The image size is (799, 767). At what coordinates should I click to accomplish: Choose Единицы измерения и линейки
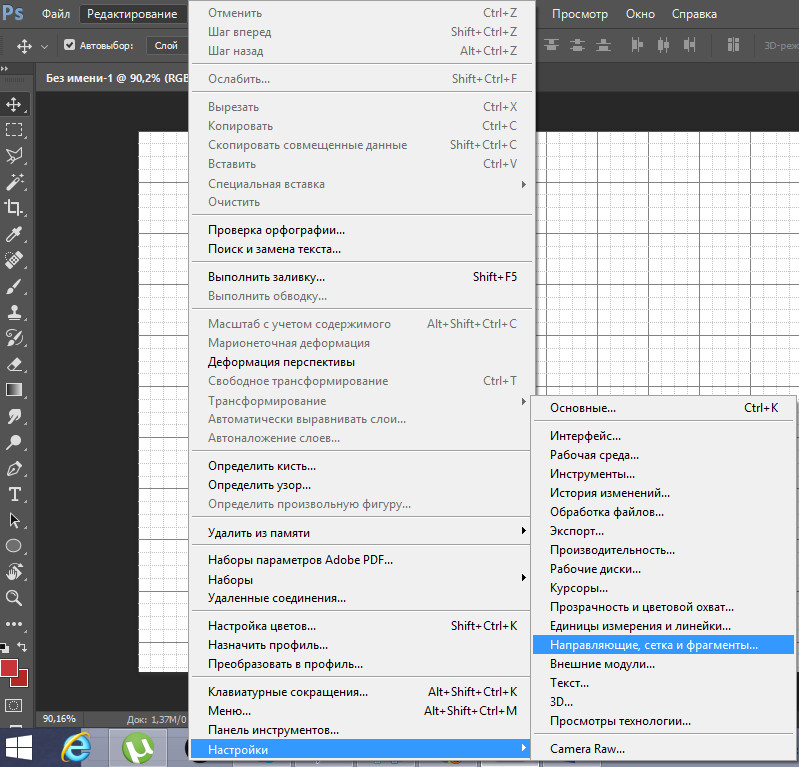(663, 626)
